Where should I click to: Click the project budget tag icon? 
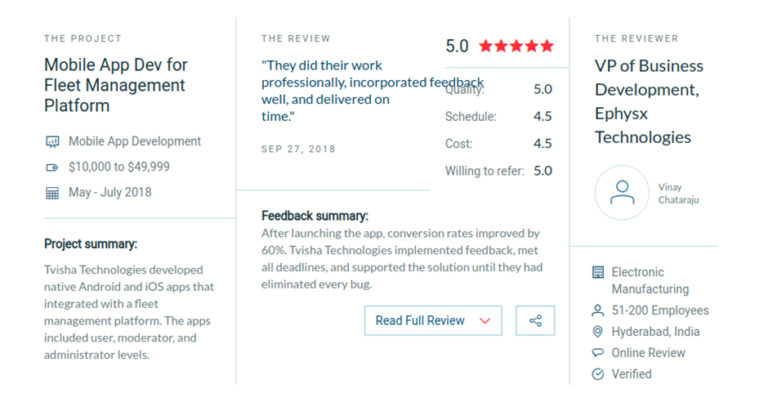(53, 167)
